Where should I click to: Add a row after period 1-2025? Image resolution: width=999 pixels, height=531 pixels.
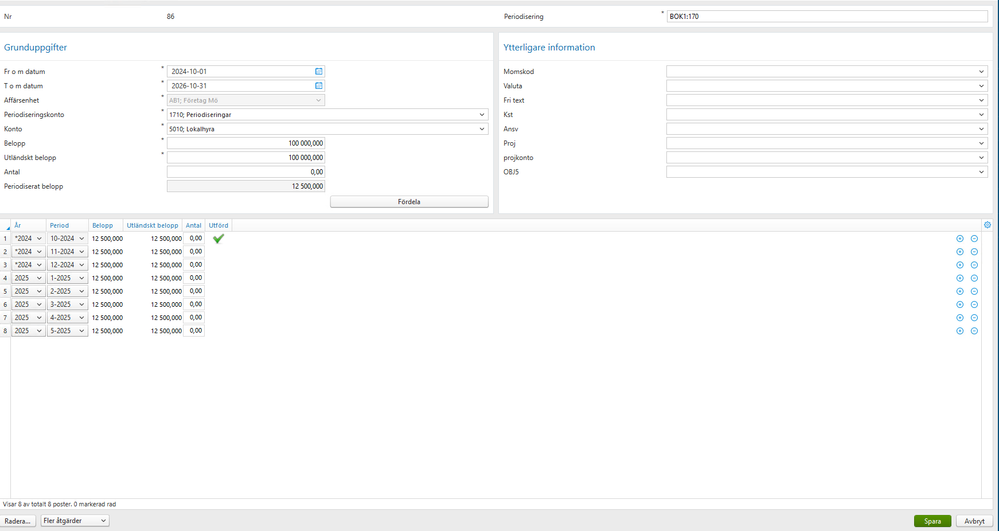[x=960, y=278]
